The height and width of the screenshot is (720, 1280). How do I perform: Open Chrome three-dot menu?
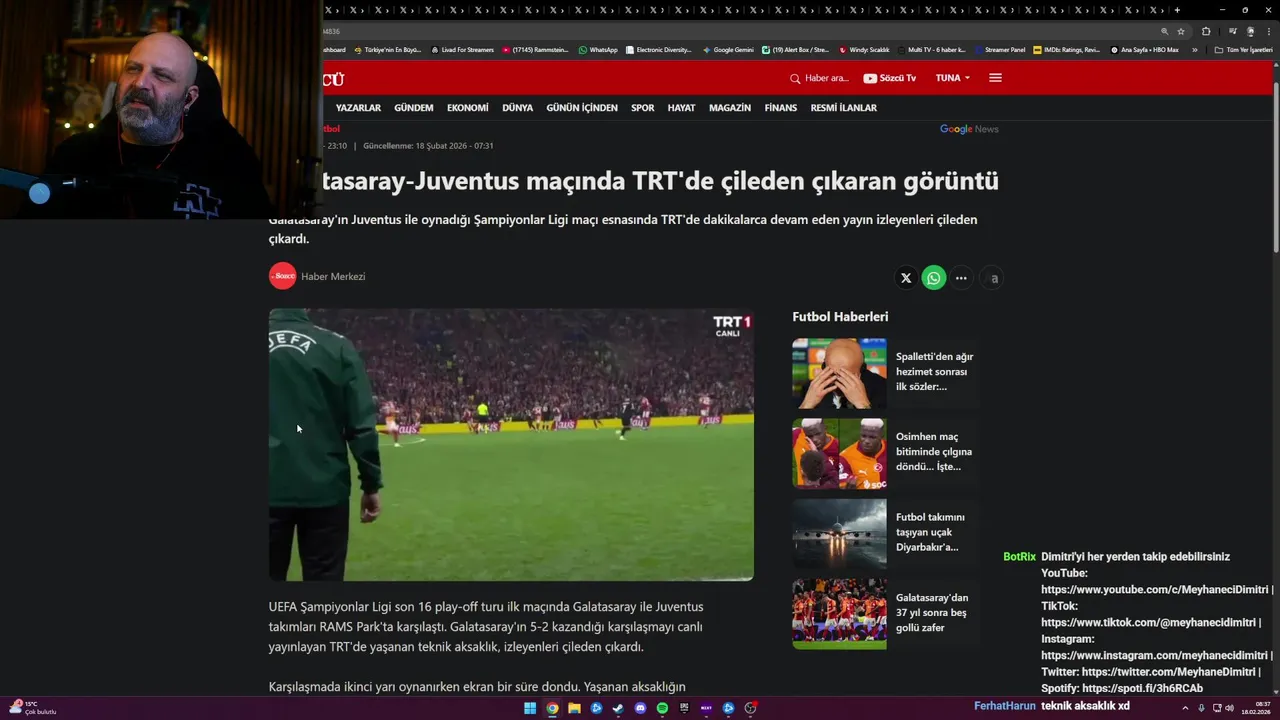tap(1268, 31)
